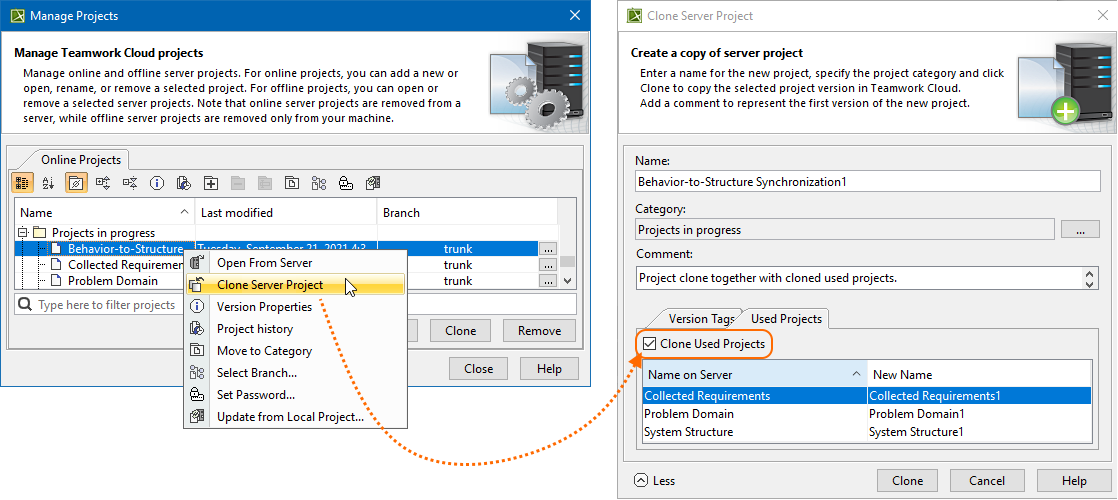Choose Update from Local Project menu entry

291,417
